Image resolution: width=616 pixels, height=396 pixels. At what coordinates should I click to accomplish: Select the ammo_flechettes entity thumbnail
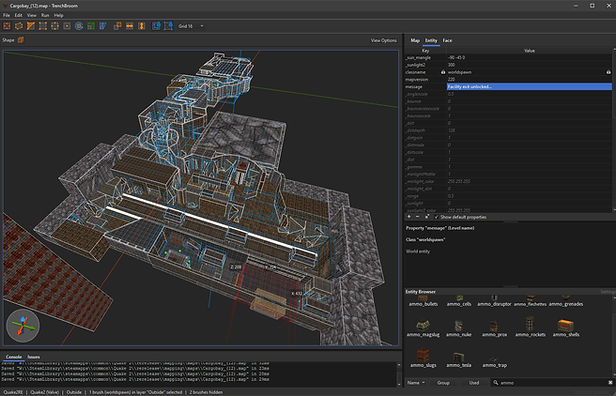point(530,301)
